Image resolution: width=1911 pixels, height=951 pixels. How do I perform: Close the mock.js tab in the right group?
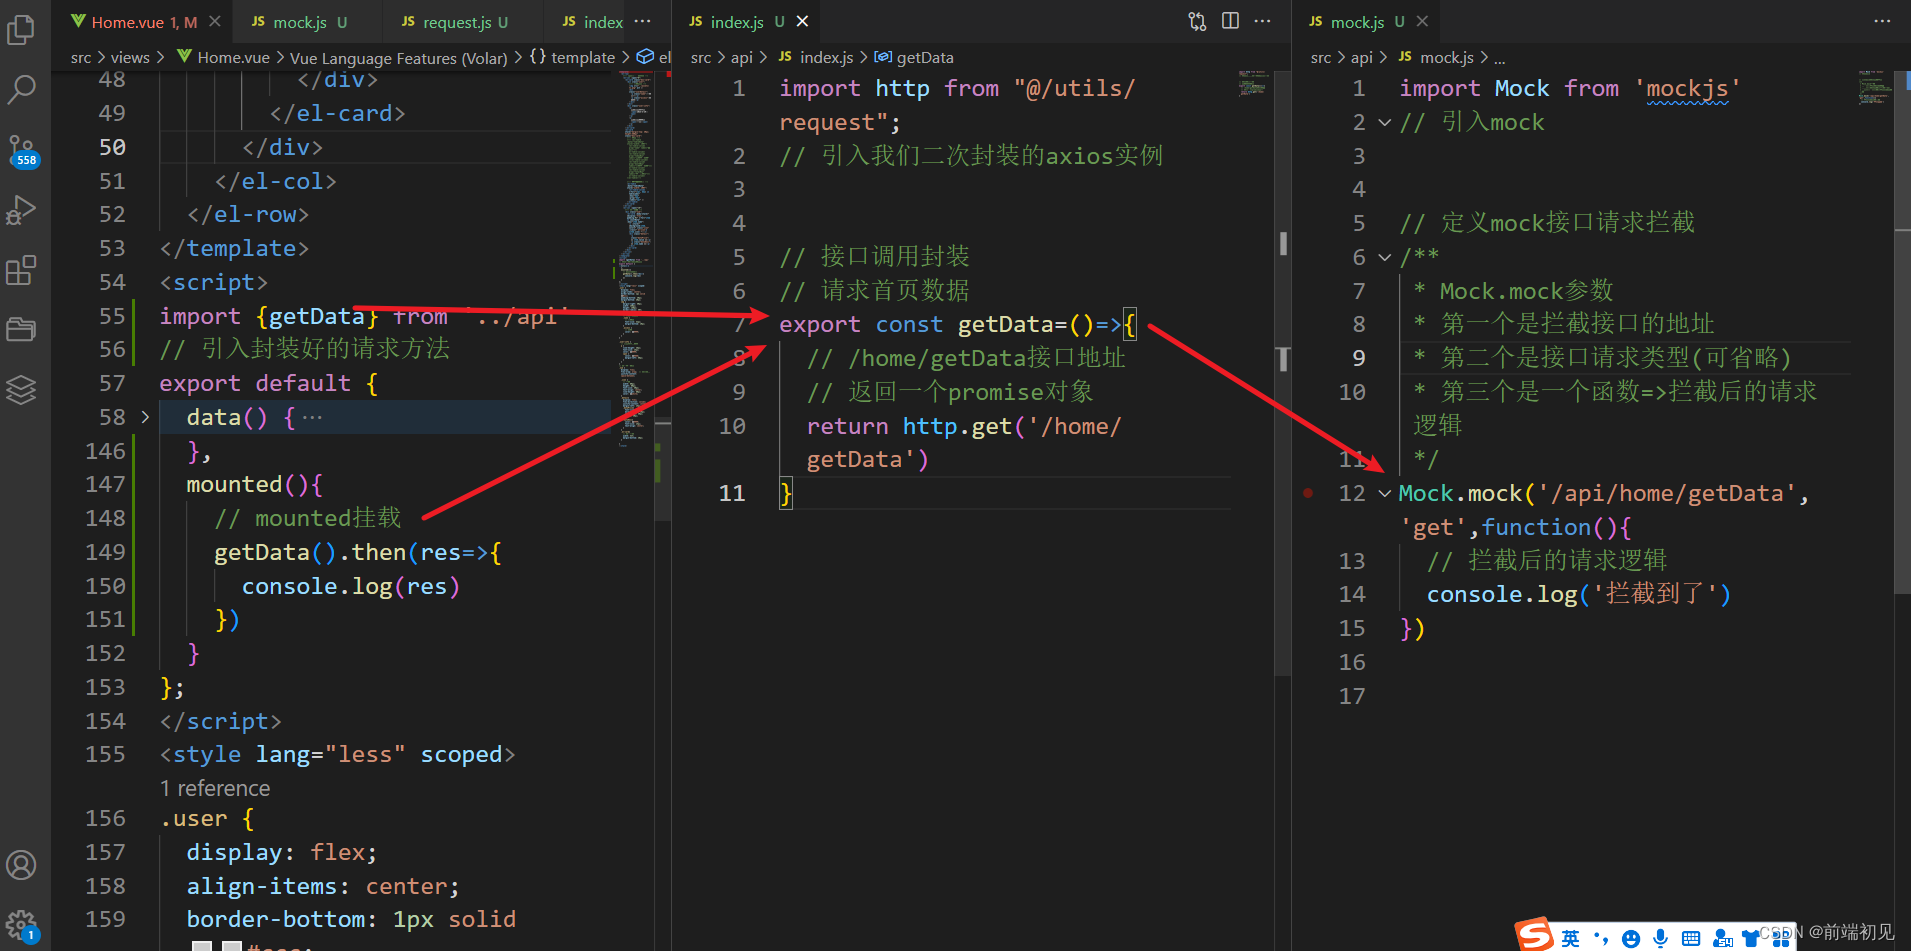click(1422, 21)
